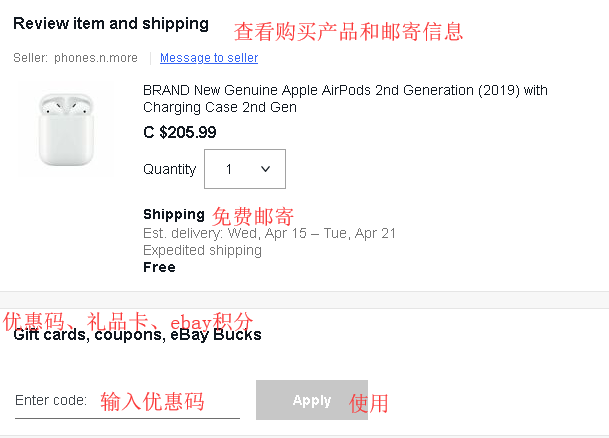Click the Enter code: label

click(x=51, y=400)
